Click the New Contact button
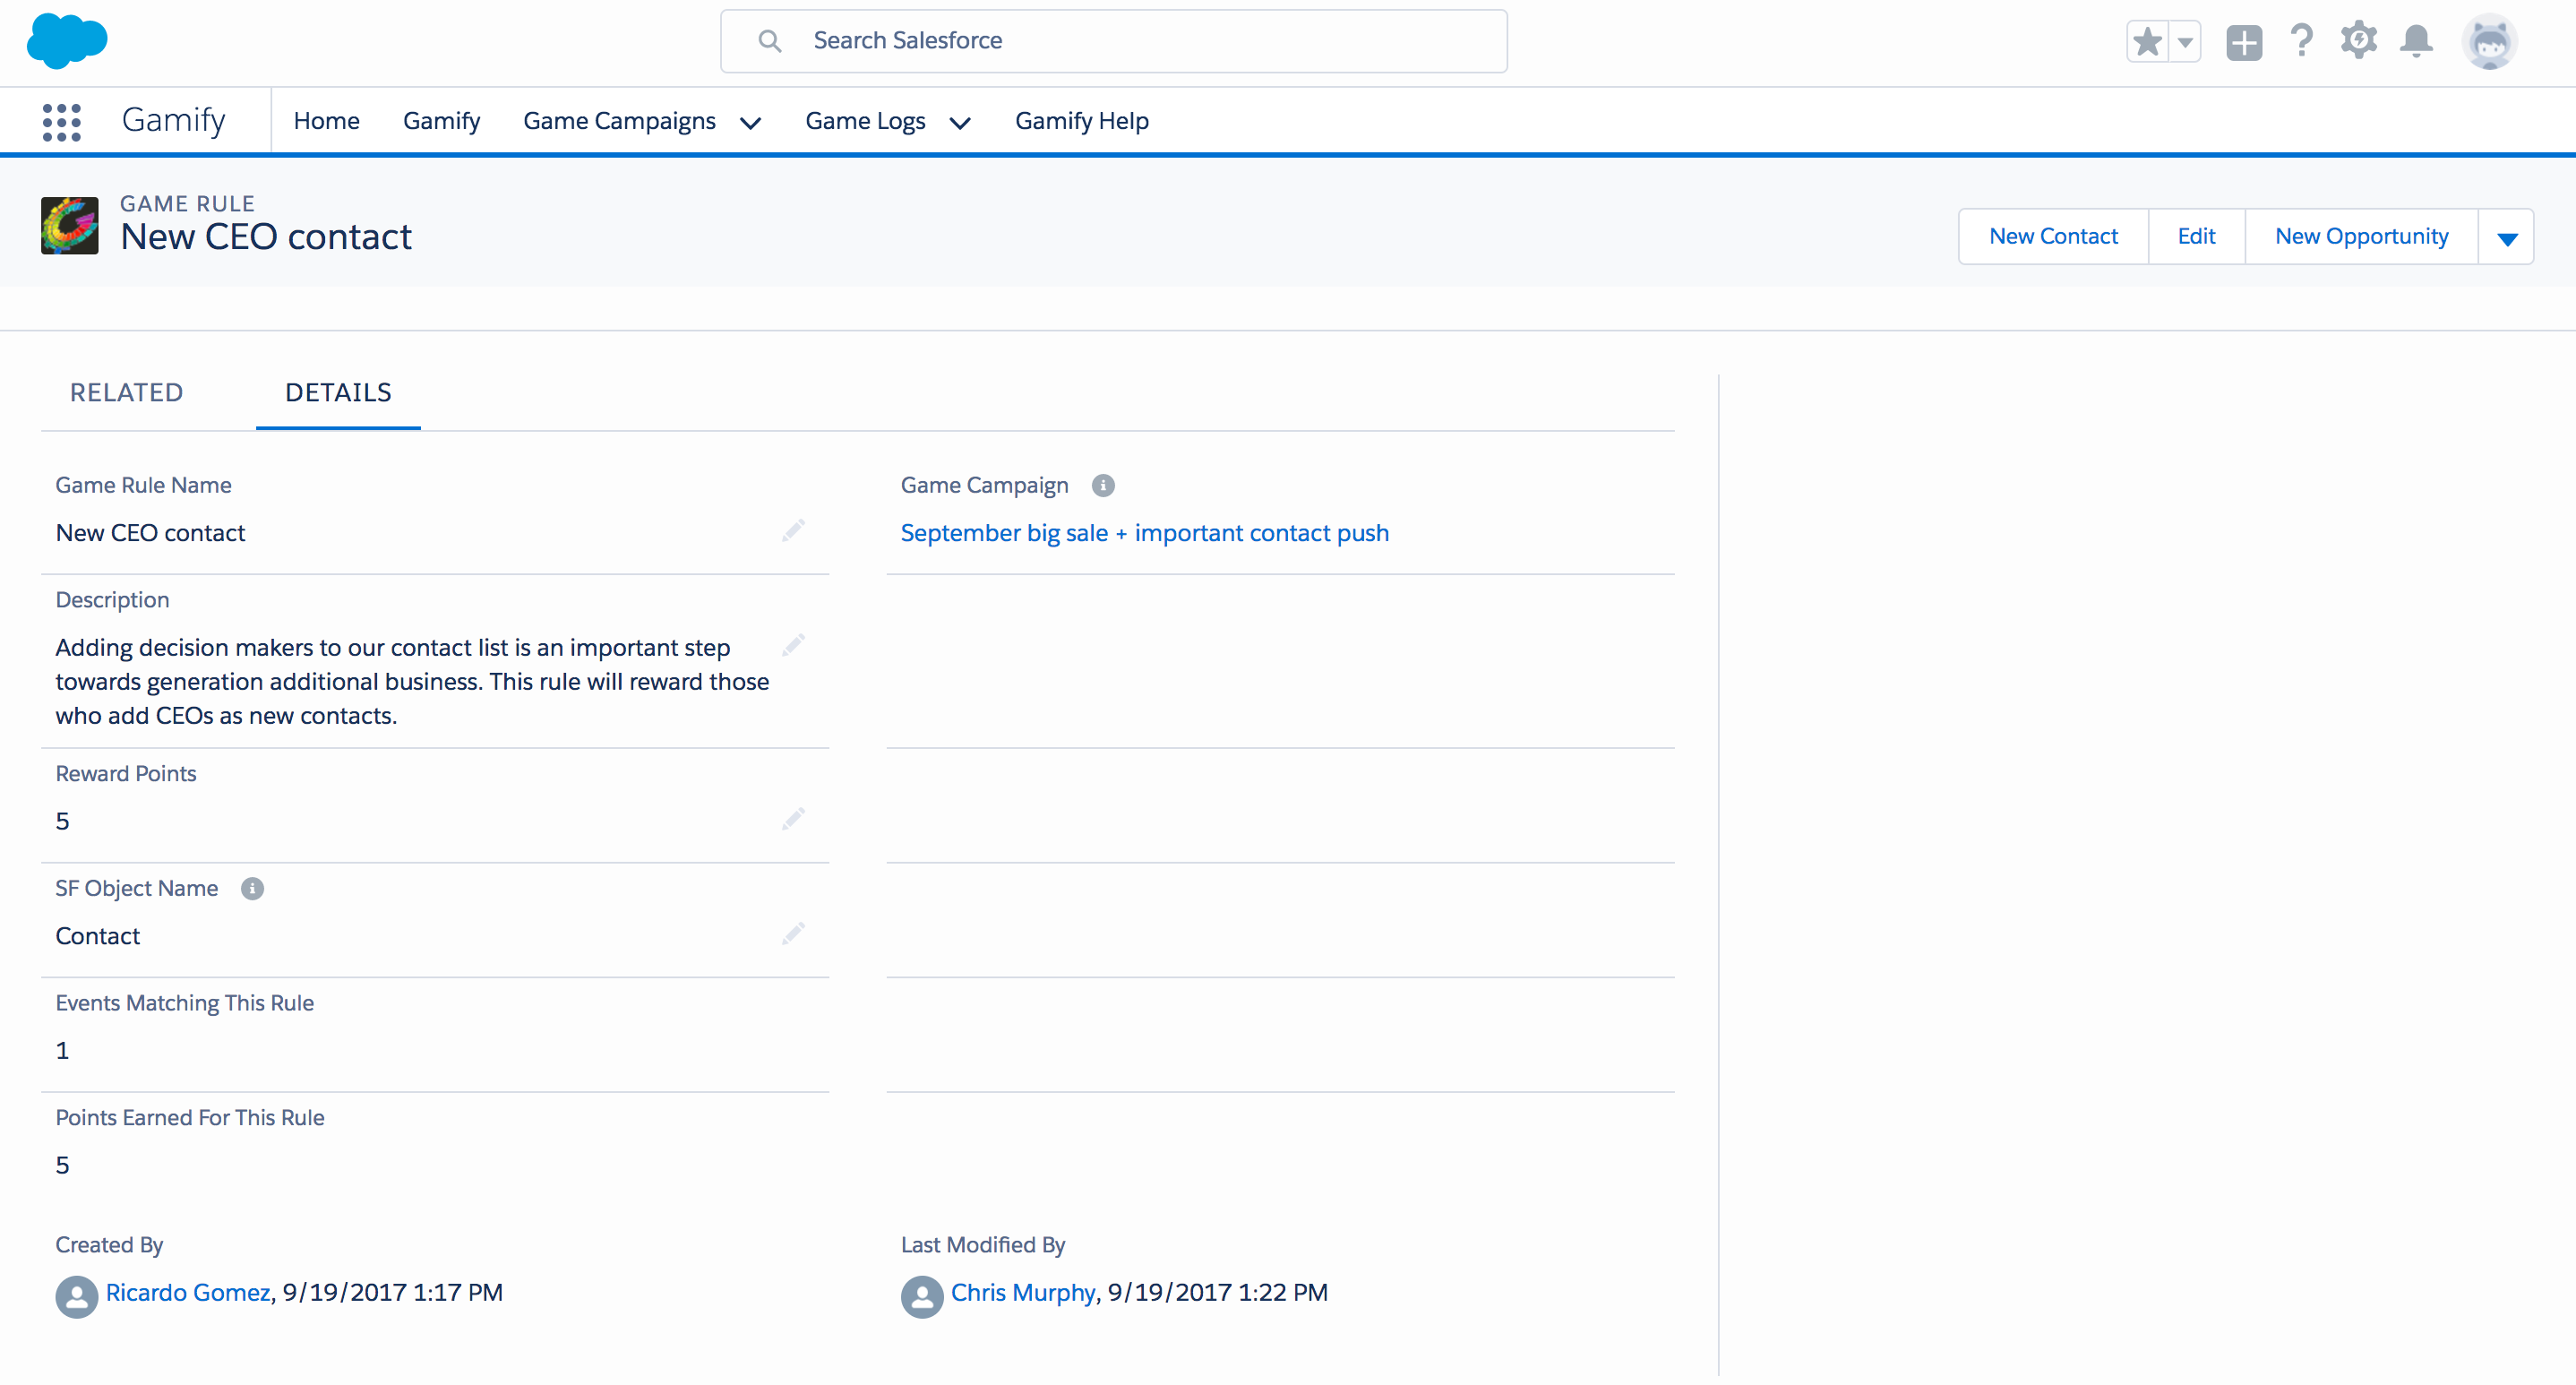The width and height of the screenshot is (2576, 1385). pos(2052,236)
